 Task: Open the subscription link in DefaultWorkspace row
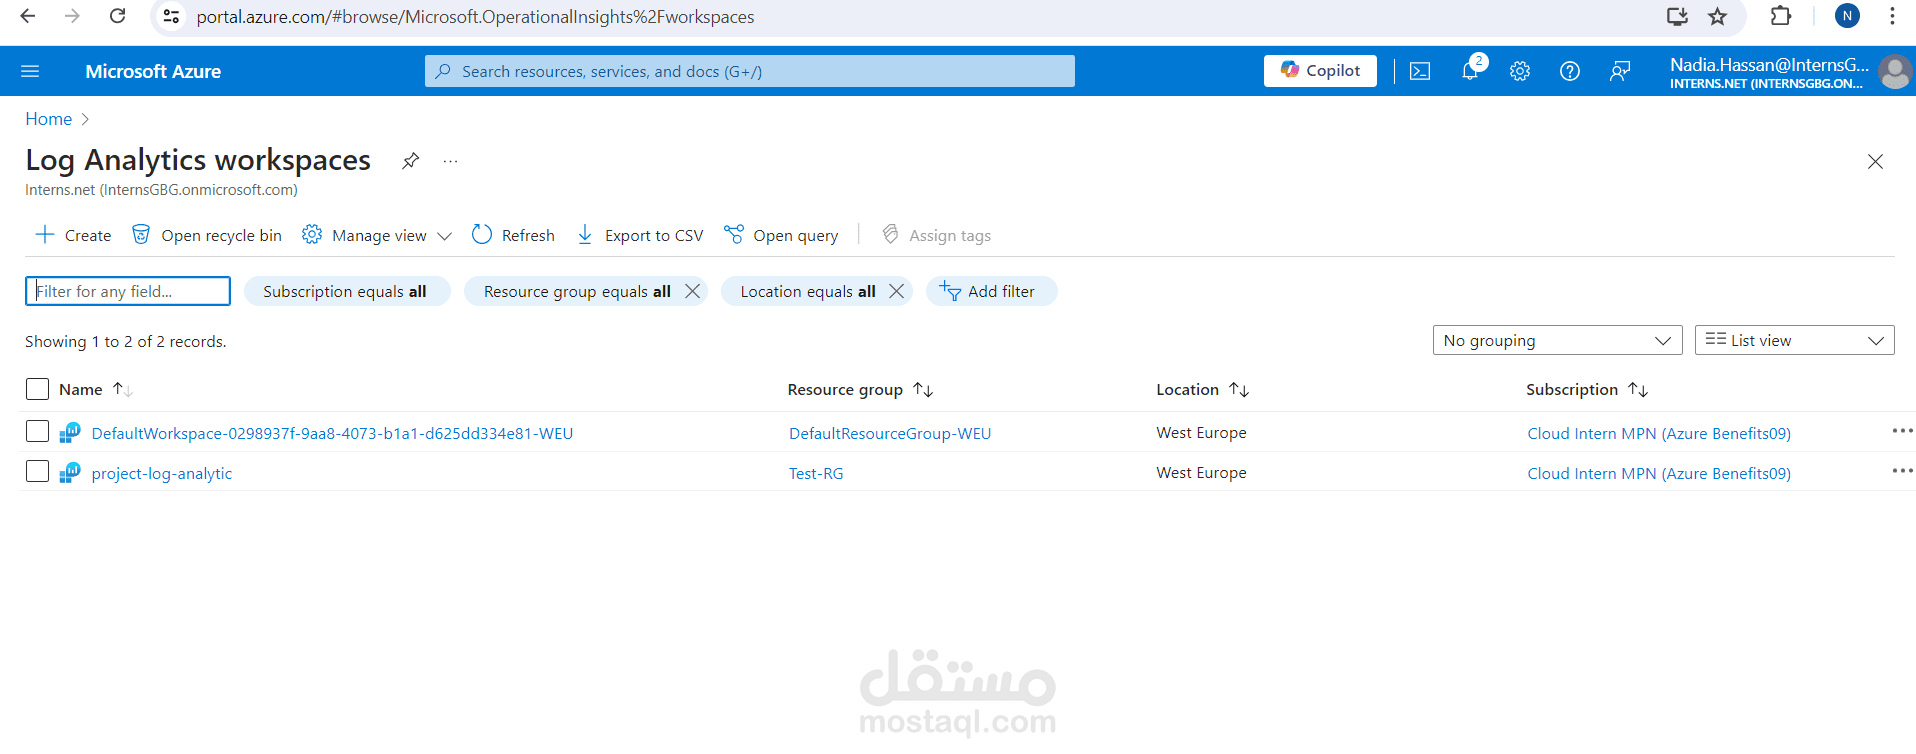1659,433
